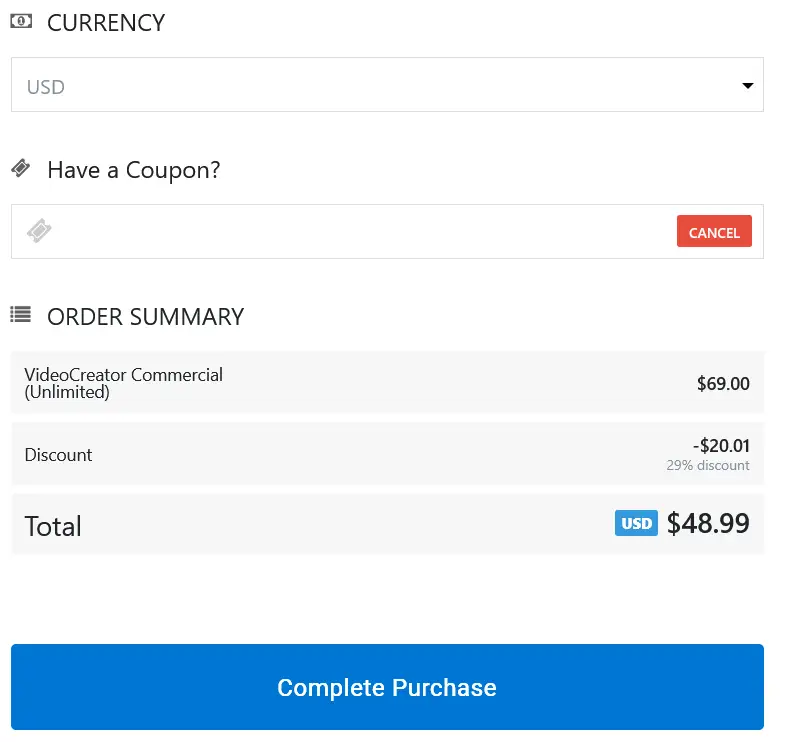
Task: Click the blue USD currency badge near Total
Action: [x=636, y=523]
